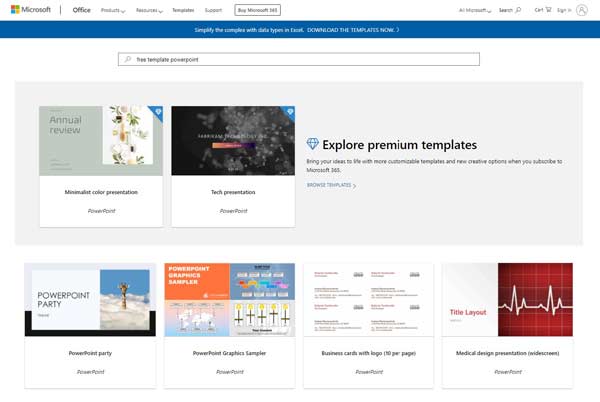Open the PowerPoint party title link

[90, 353]
